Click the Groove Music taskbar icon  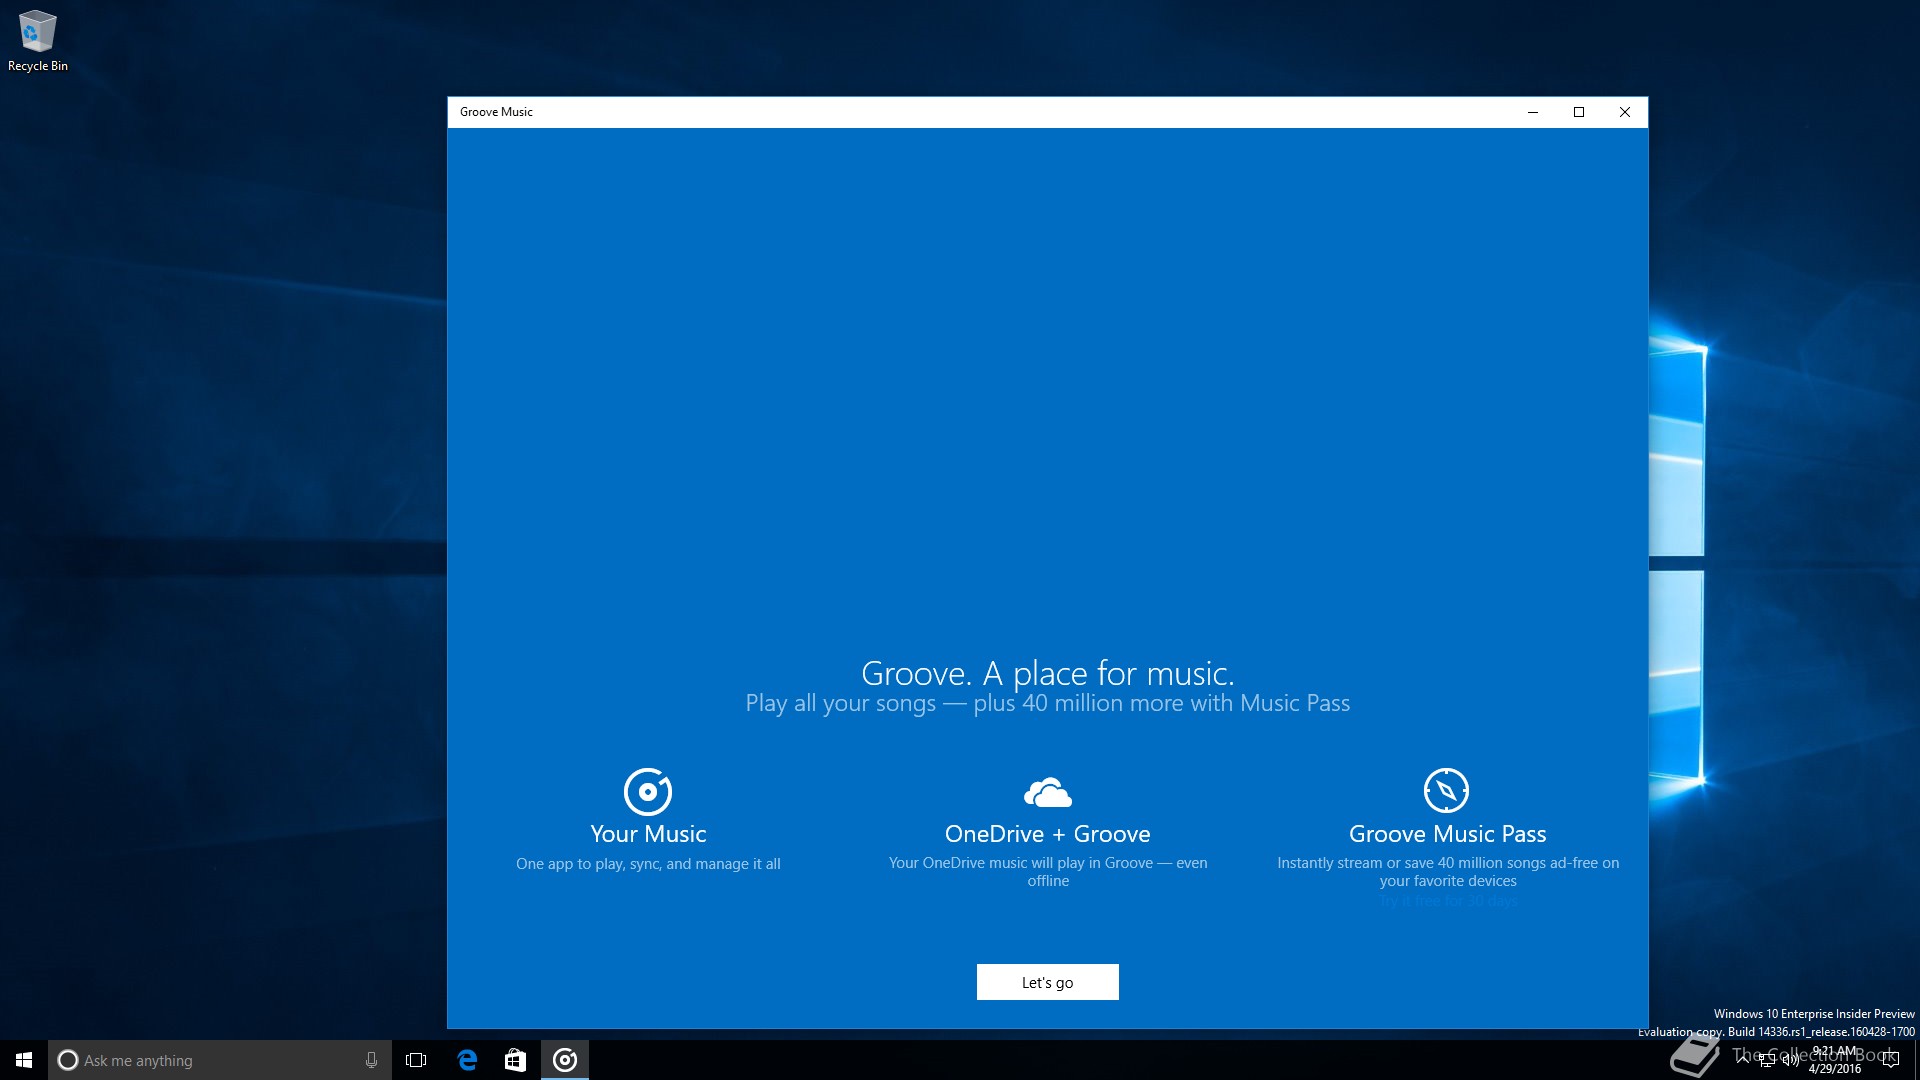(x=565, y=1060)
